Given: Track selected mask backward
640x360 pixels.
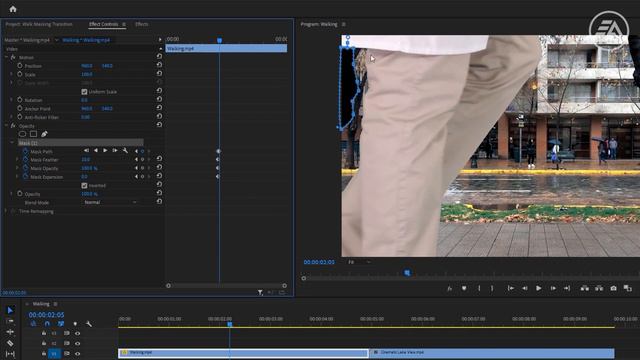Looking at the screenshot, I should point(96,151).
